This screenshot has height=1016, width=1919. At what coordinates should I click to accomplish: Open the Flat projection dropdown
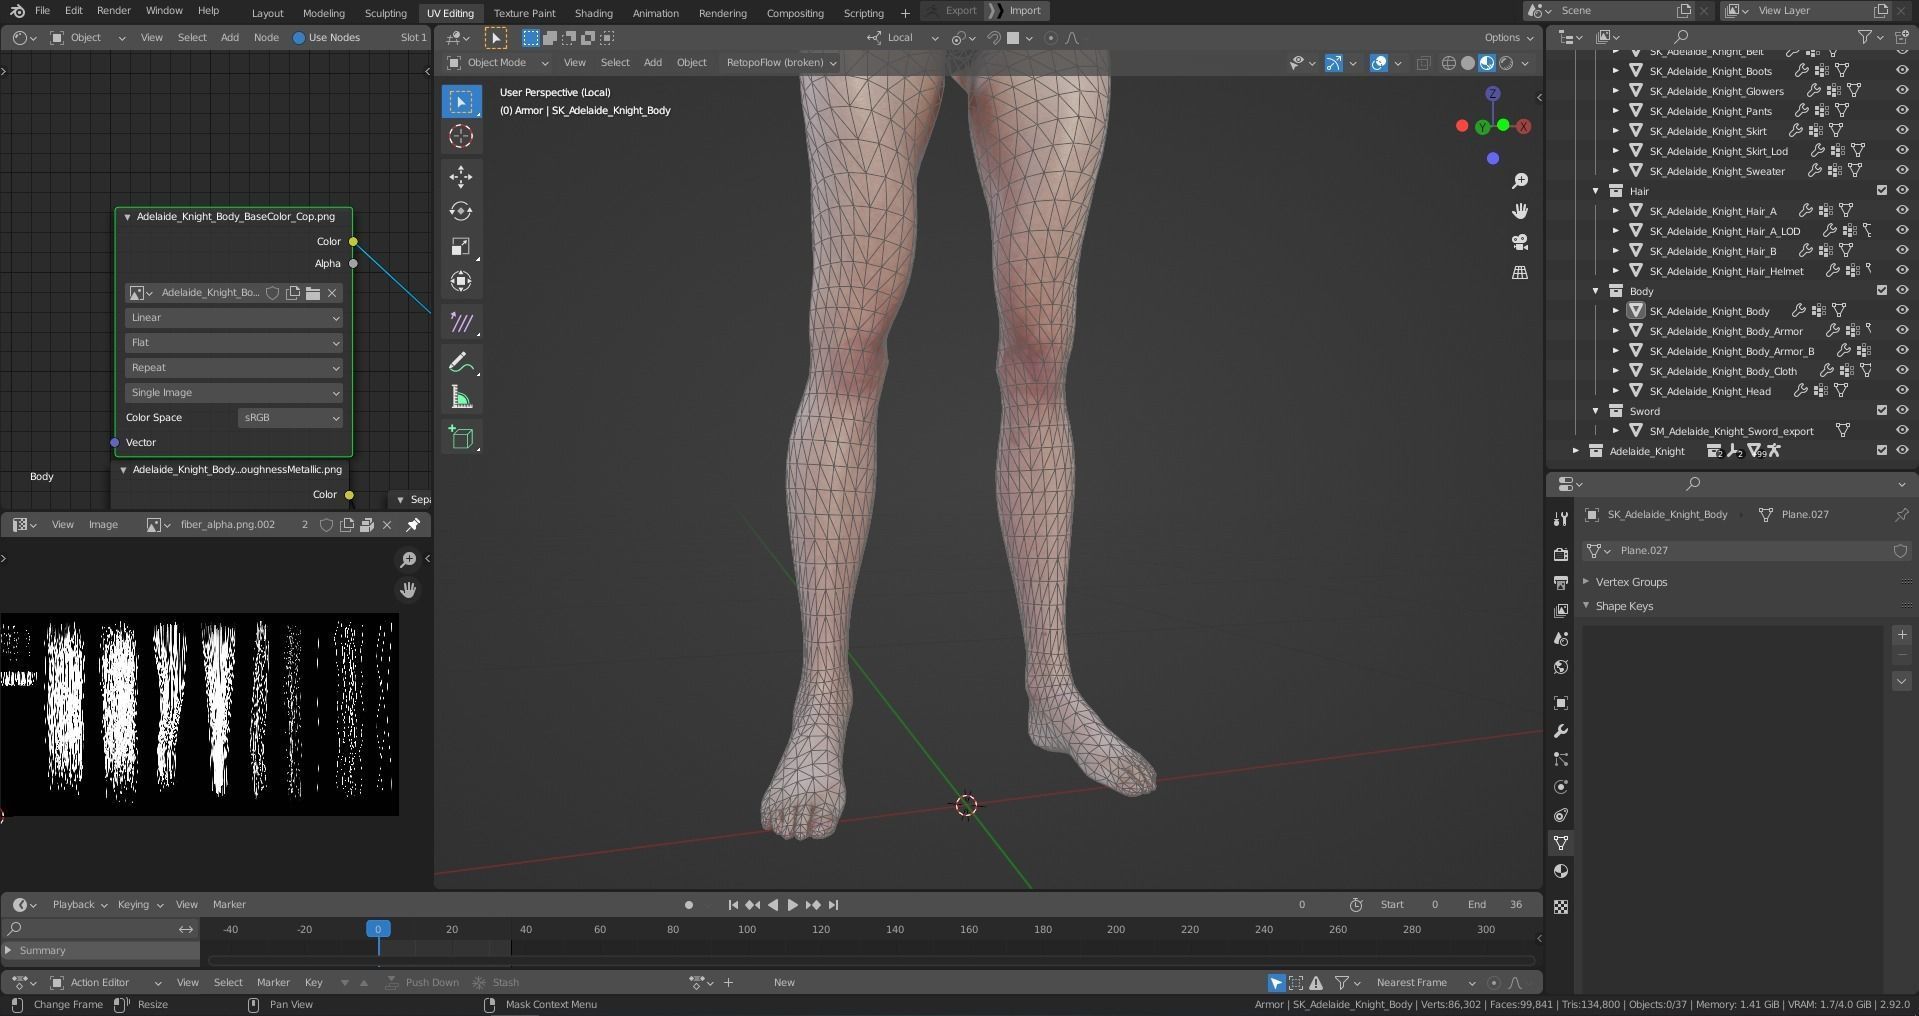234,343
